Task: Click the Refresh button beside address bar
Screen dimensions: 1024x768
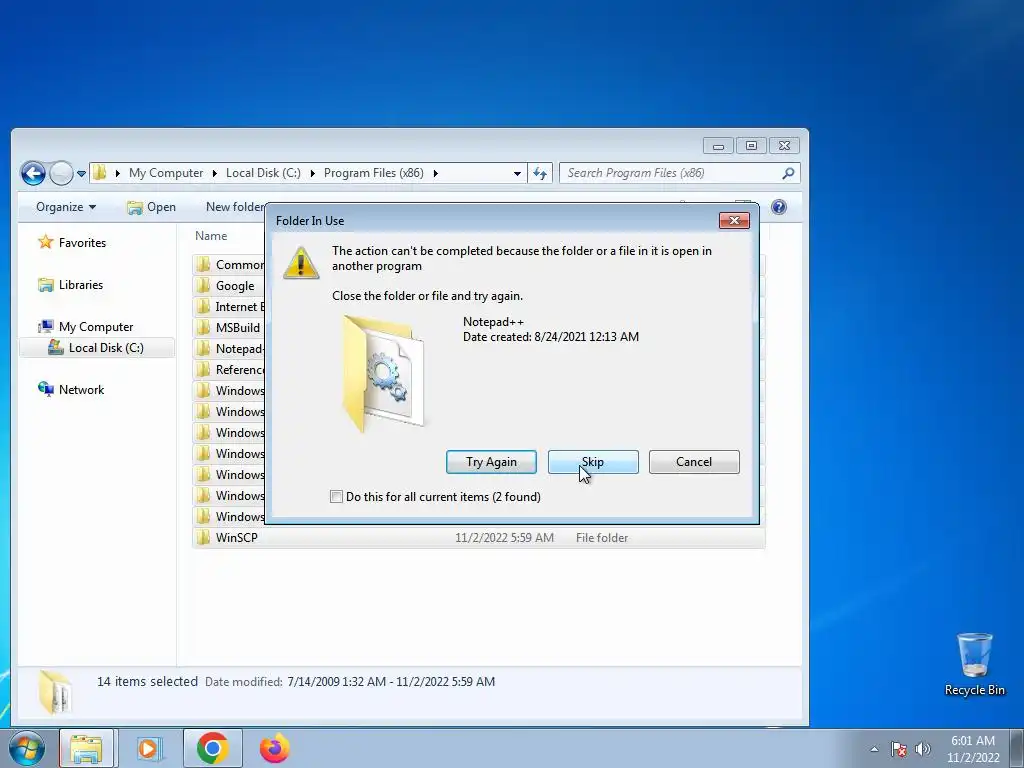Action: 540,173
